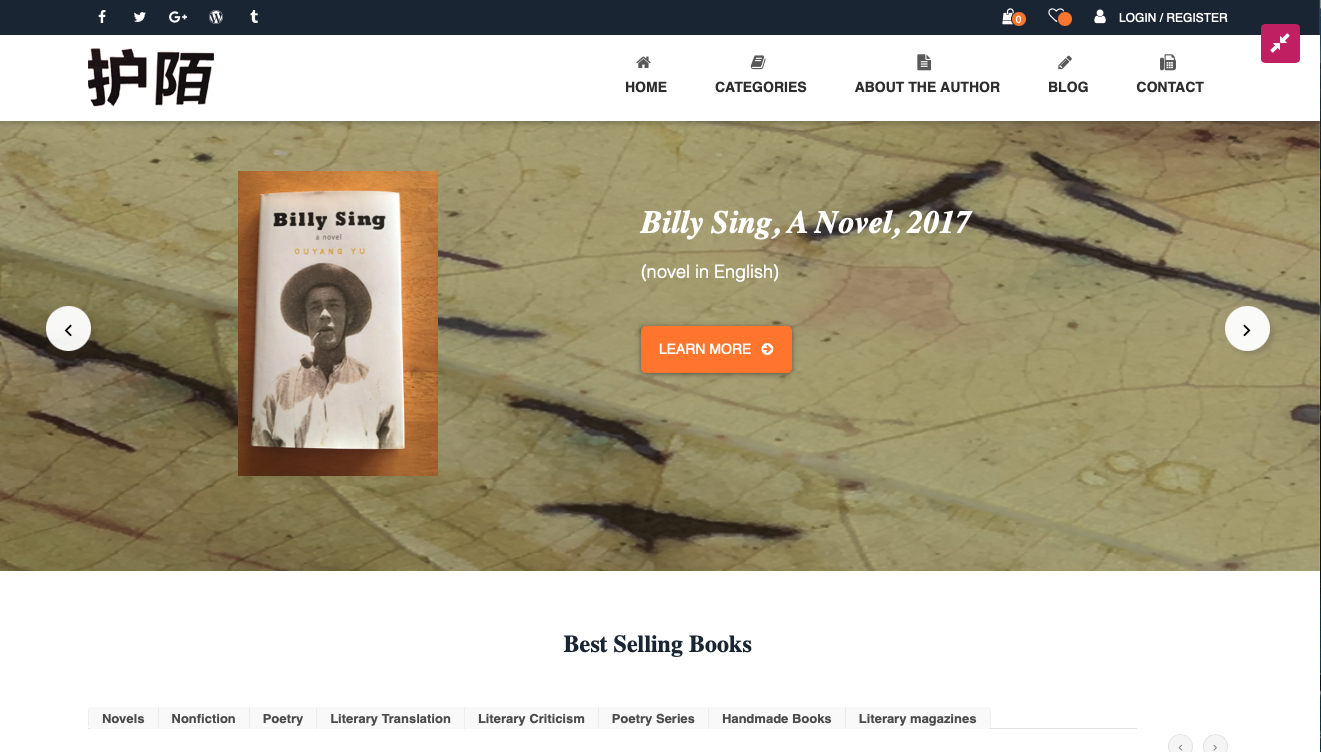This screenshot has width=1321, height=752.
Task: Open the Contact page
Action: point(1170,75)
